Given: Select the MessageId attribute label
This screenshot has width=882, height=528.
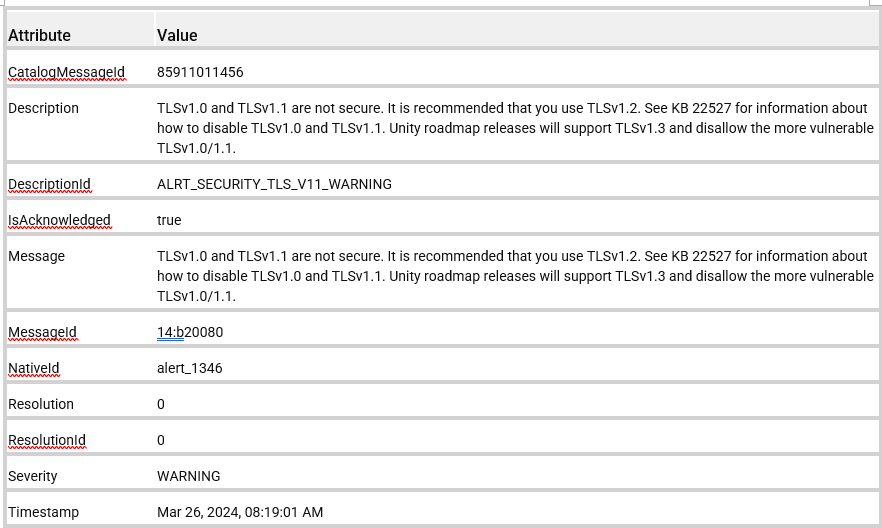Looking at the screenshot, I should tap(42, 332).
